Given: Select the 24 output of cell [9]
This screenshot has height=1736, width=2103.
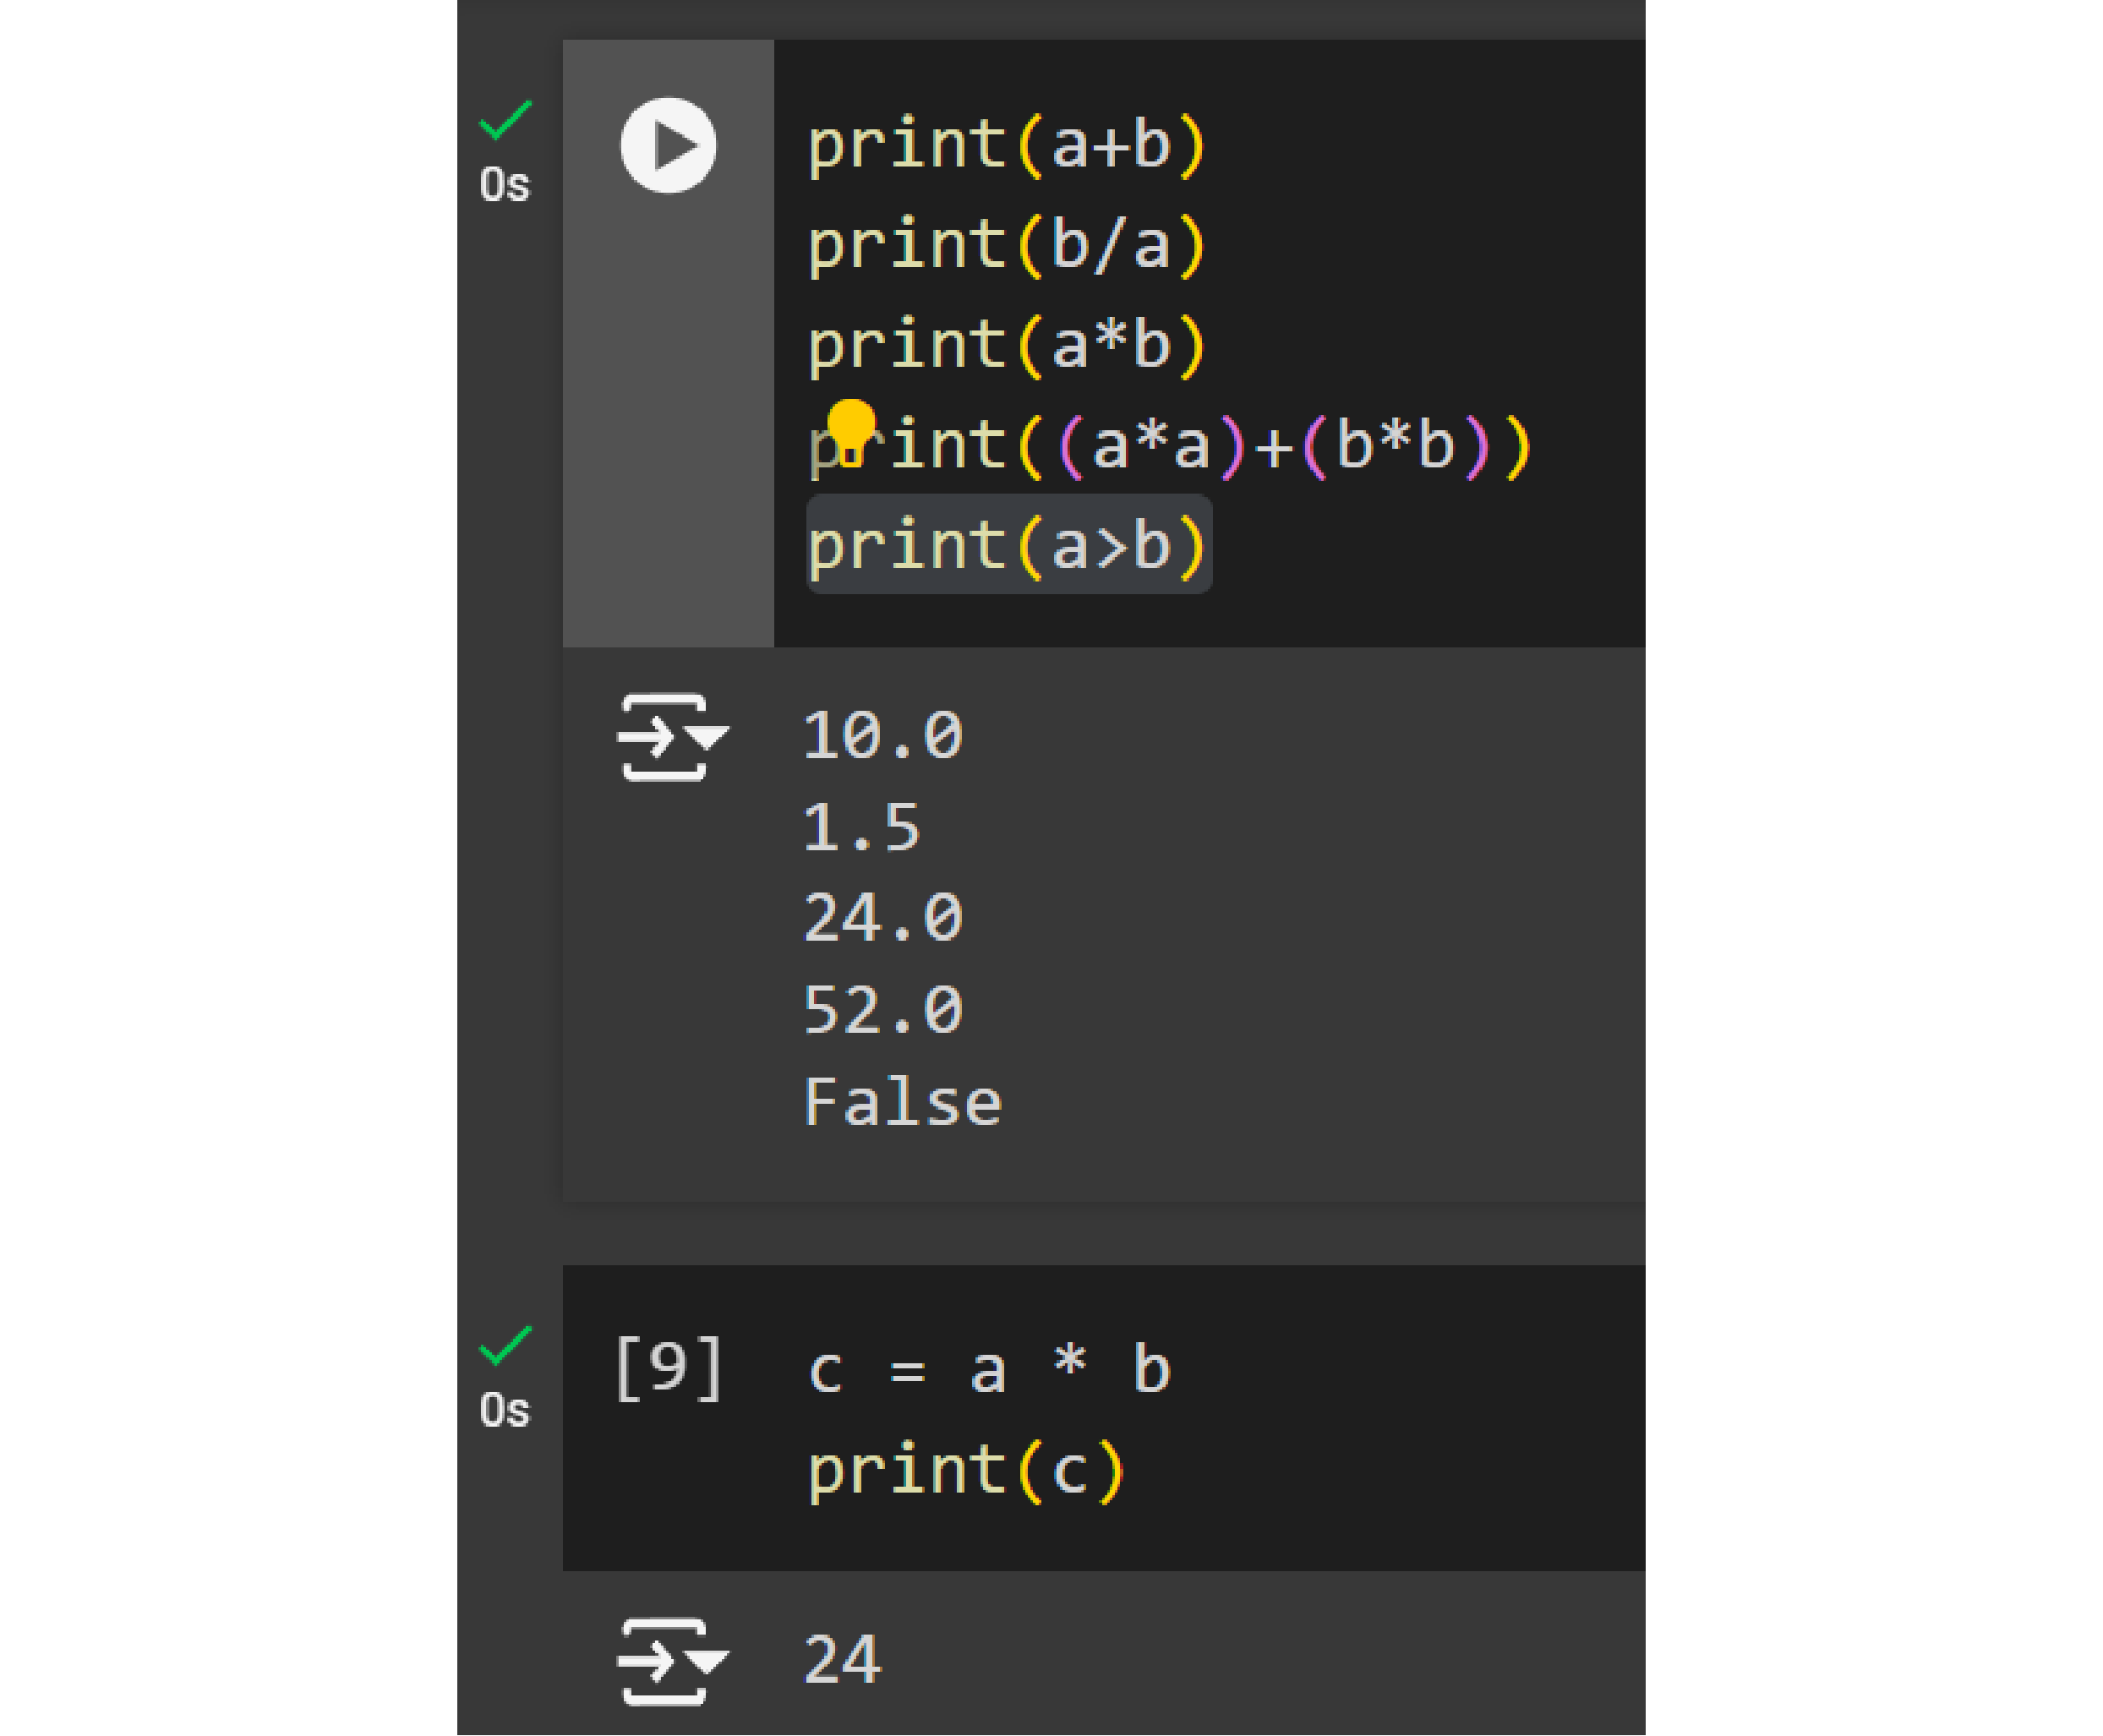Looking at the screenshot, I should pyautogui.click(x=842, y=1660).
